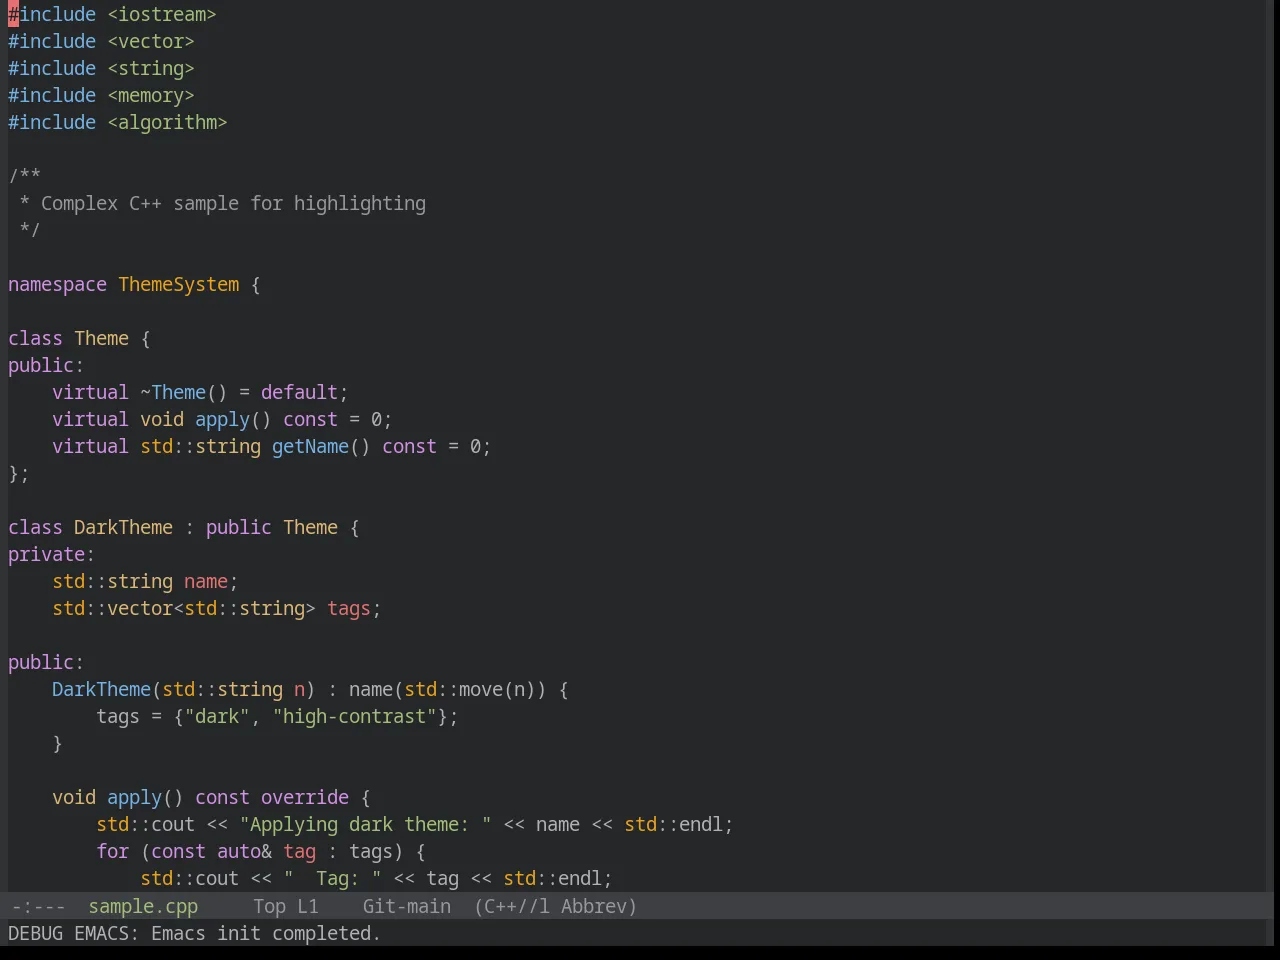Click on 'std::move(n)' in constructor initializer

pos(470,689)
